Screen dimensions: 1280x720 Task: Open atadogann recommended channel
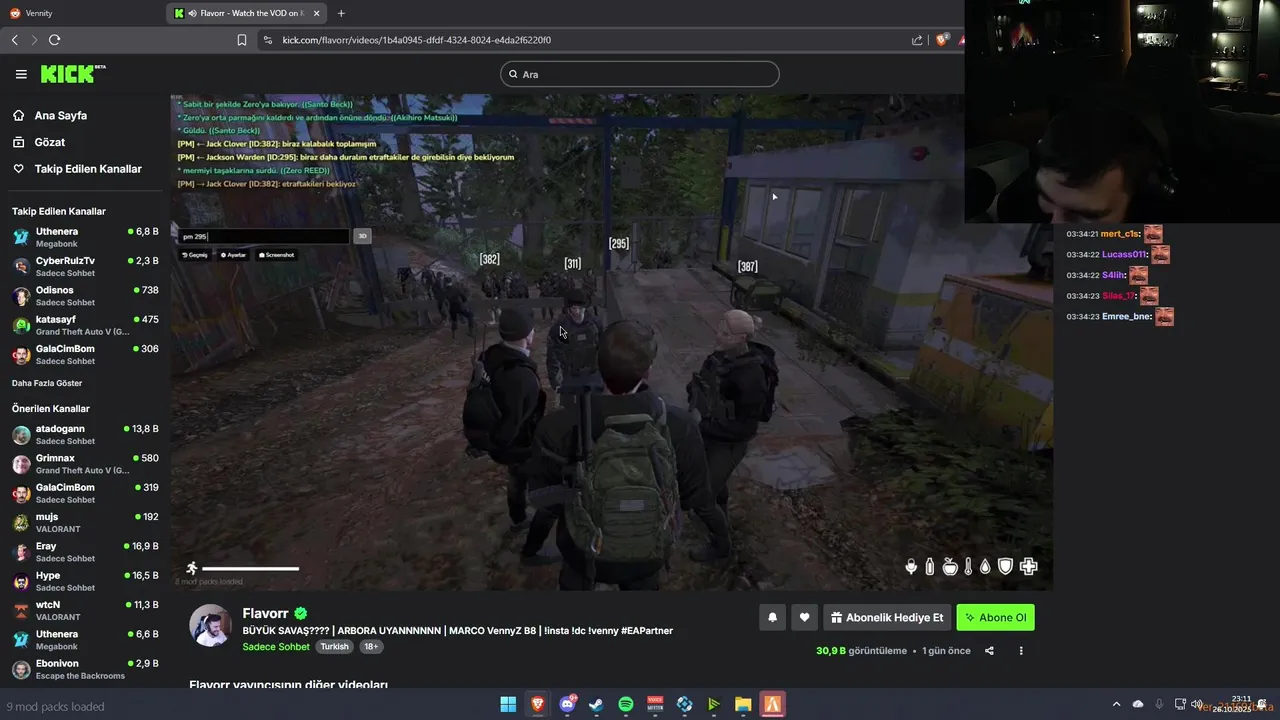tap(84, 434)
